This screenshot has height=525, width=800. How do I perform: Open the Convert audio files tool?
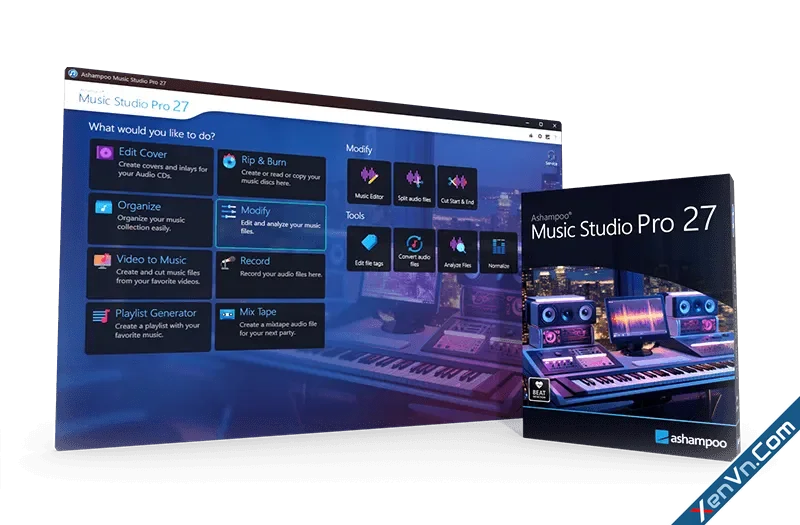pyautogui.click(x=414, y=250)
